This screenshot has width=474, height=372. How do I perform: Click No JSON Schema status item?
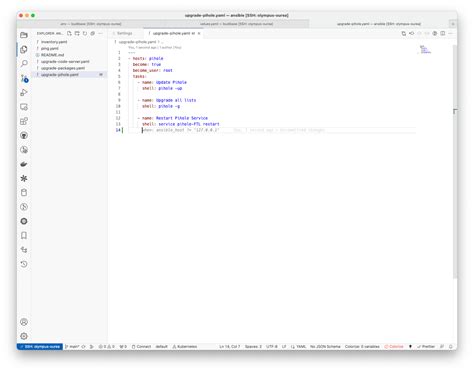pos(325,347)
